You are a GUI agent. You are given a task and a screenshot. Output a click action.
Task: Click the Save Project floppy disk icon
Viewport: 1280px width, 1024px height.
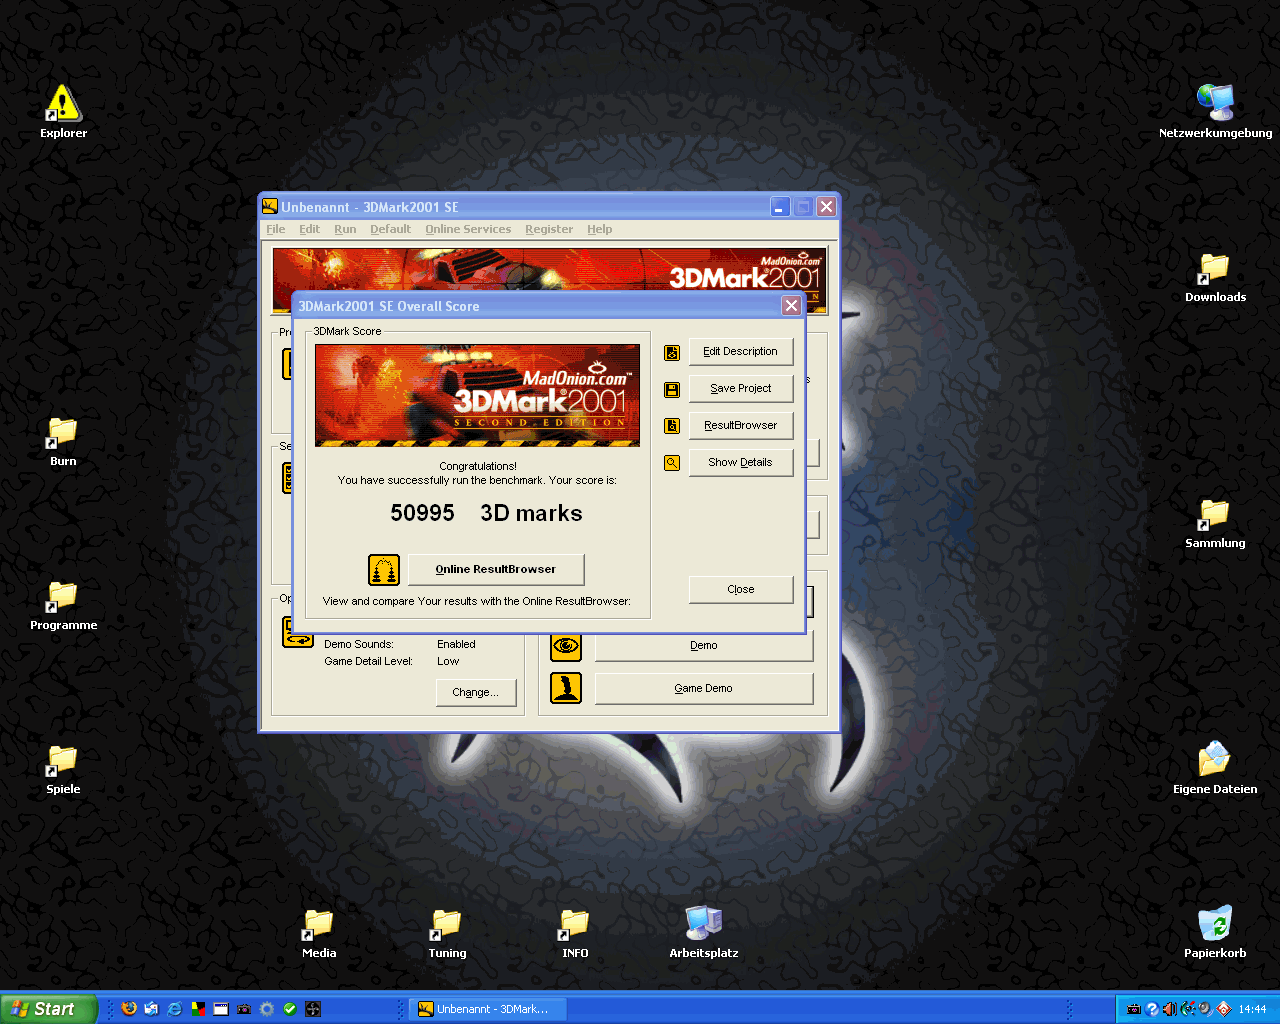[x=672, y=389]
